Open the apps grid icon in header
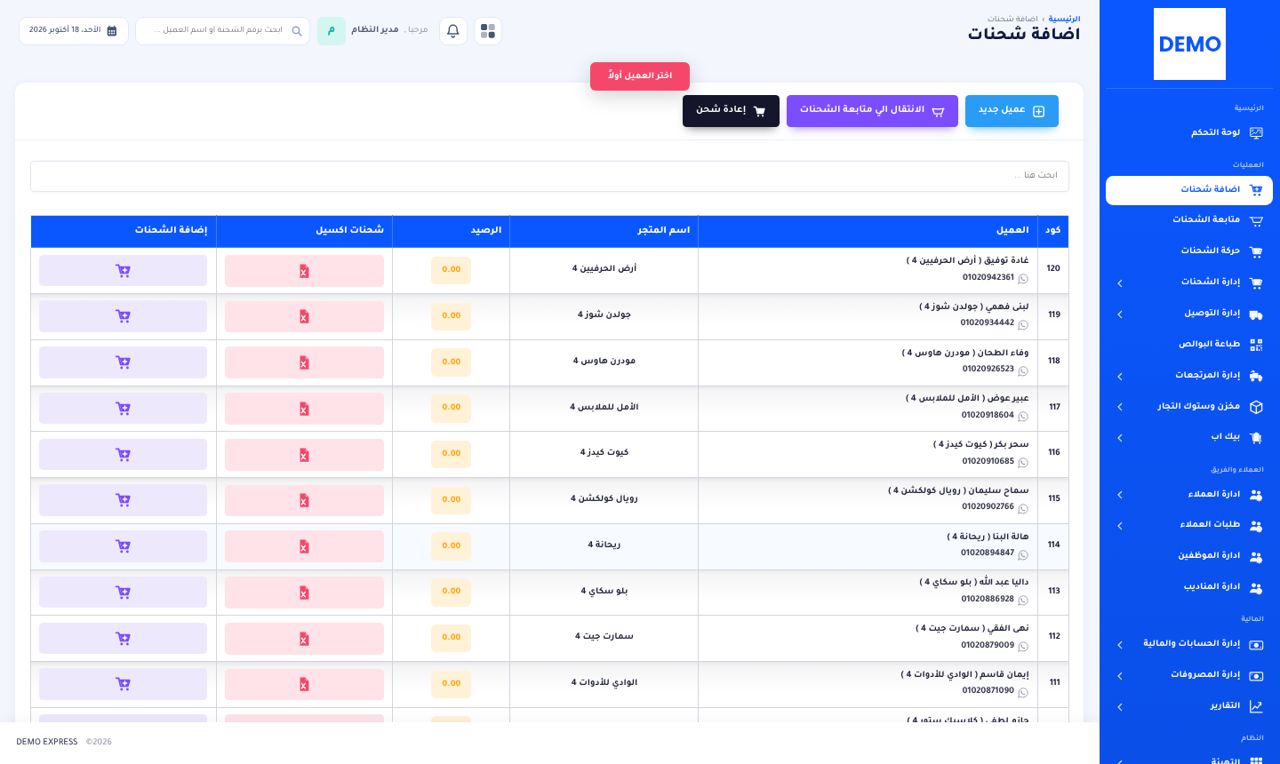Screen dimensions: 1280x764 coord(487,31)
